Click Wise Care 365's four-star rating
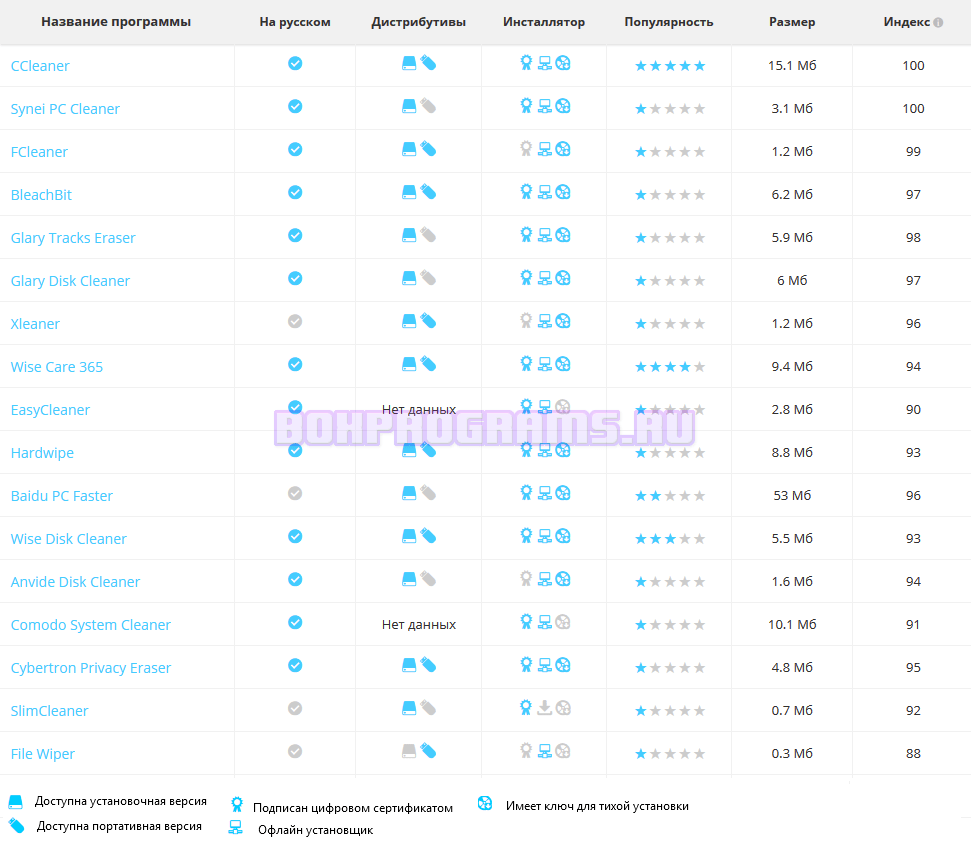Viewport: 971px width, 856px height. coord(670,367)
